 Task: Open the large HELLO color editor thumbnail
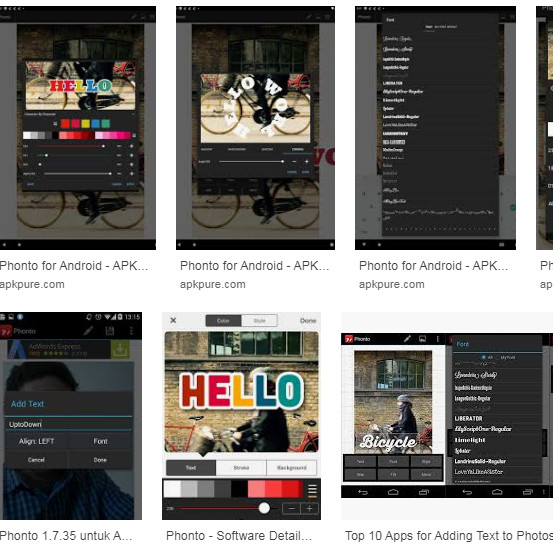tap(241, 415)
